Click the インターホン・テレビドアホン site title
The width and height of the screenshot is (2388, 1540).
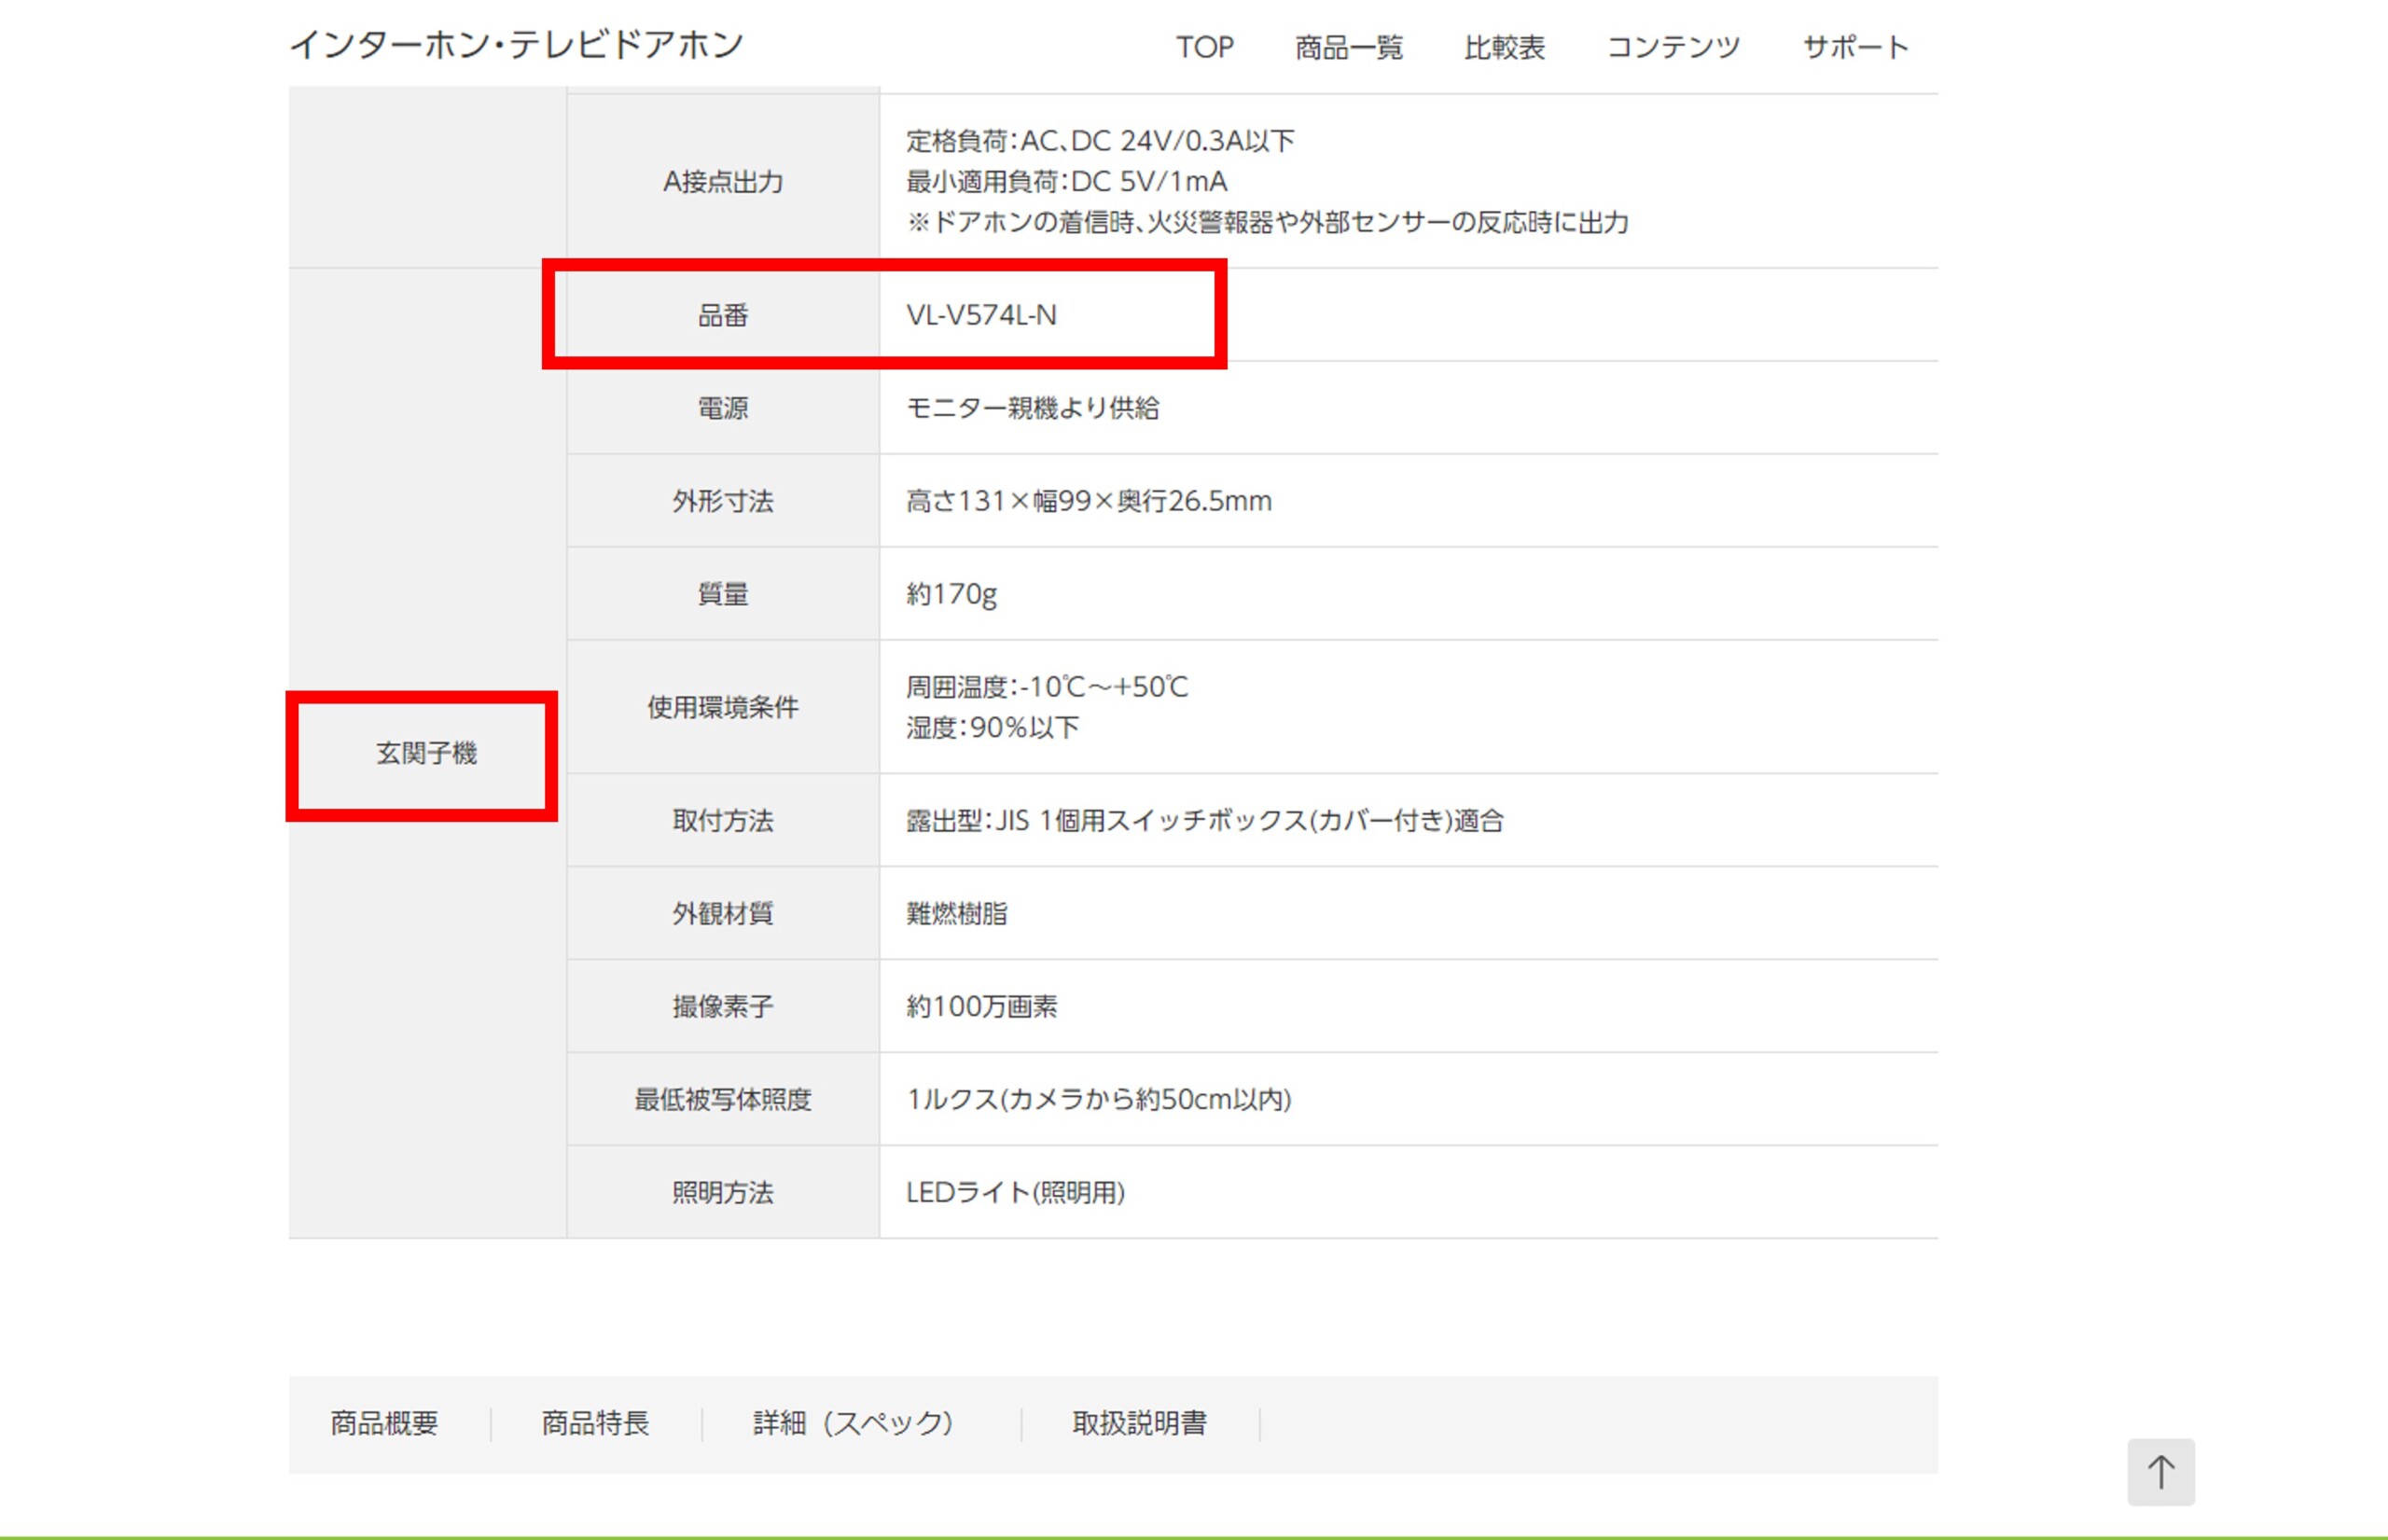(x=516, y=45)
